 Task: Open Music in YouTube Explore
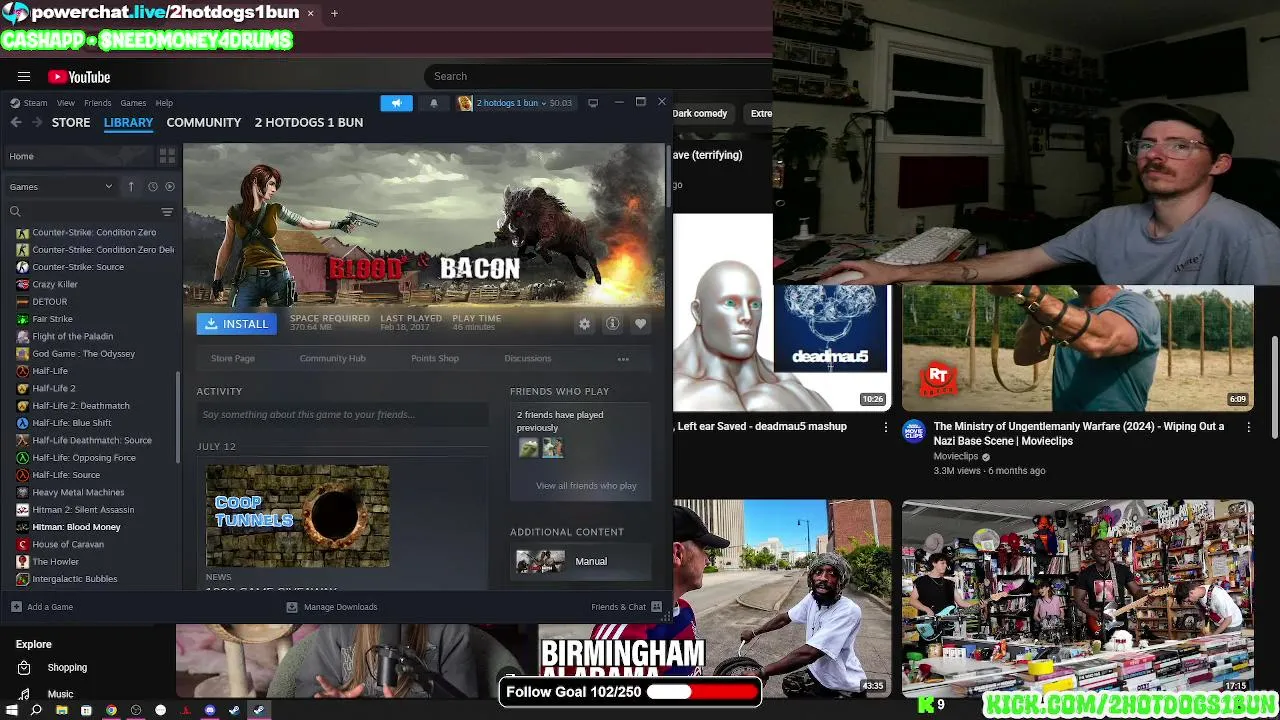[x=60, y=694]
